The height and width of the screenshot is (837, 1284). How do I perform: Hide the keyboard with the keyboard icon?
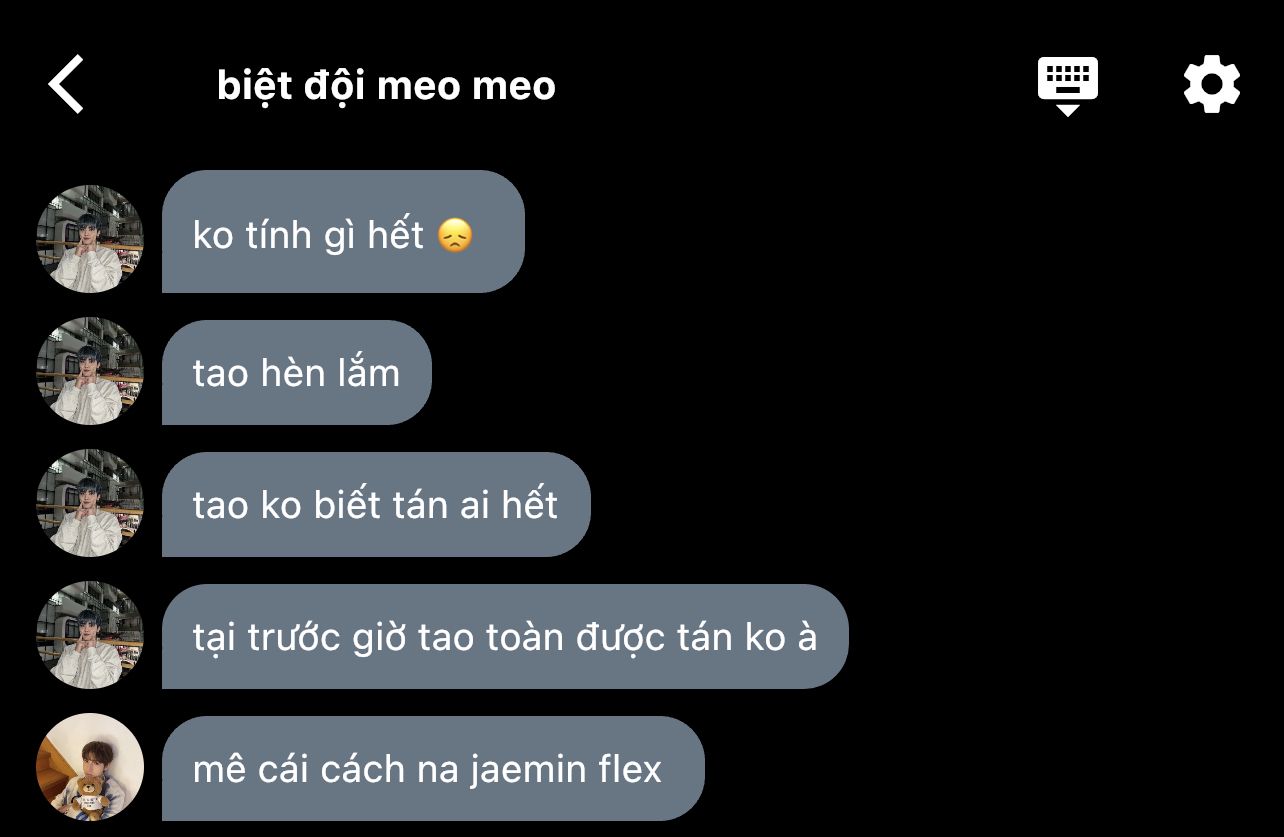(x=1067, y=86)
